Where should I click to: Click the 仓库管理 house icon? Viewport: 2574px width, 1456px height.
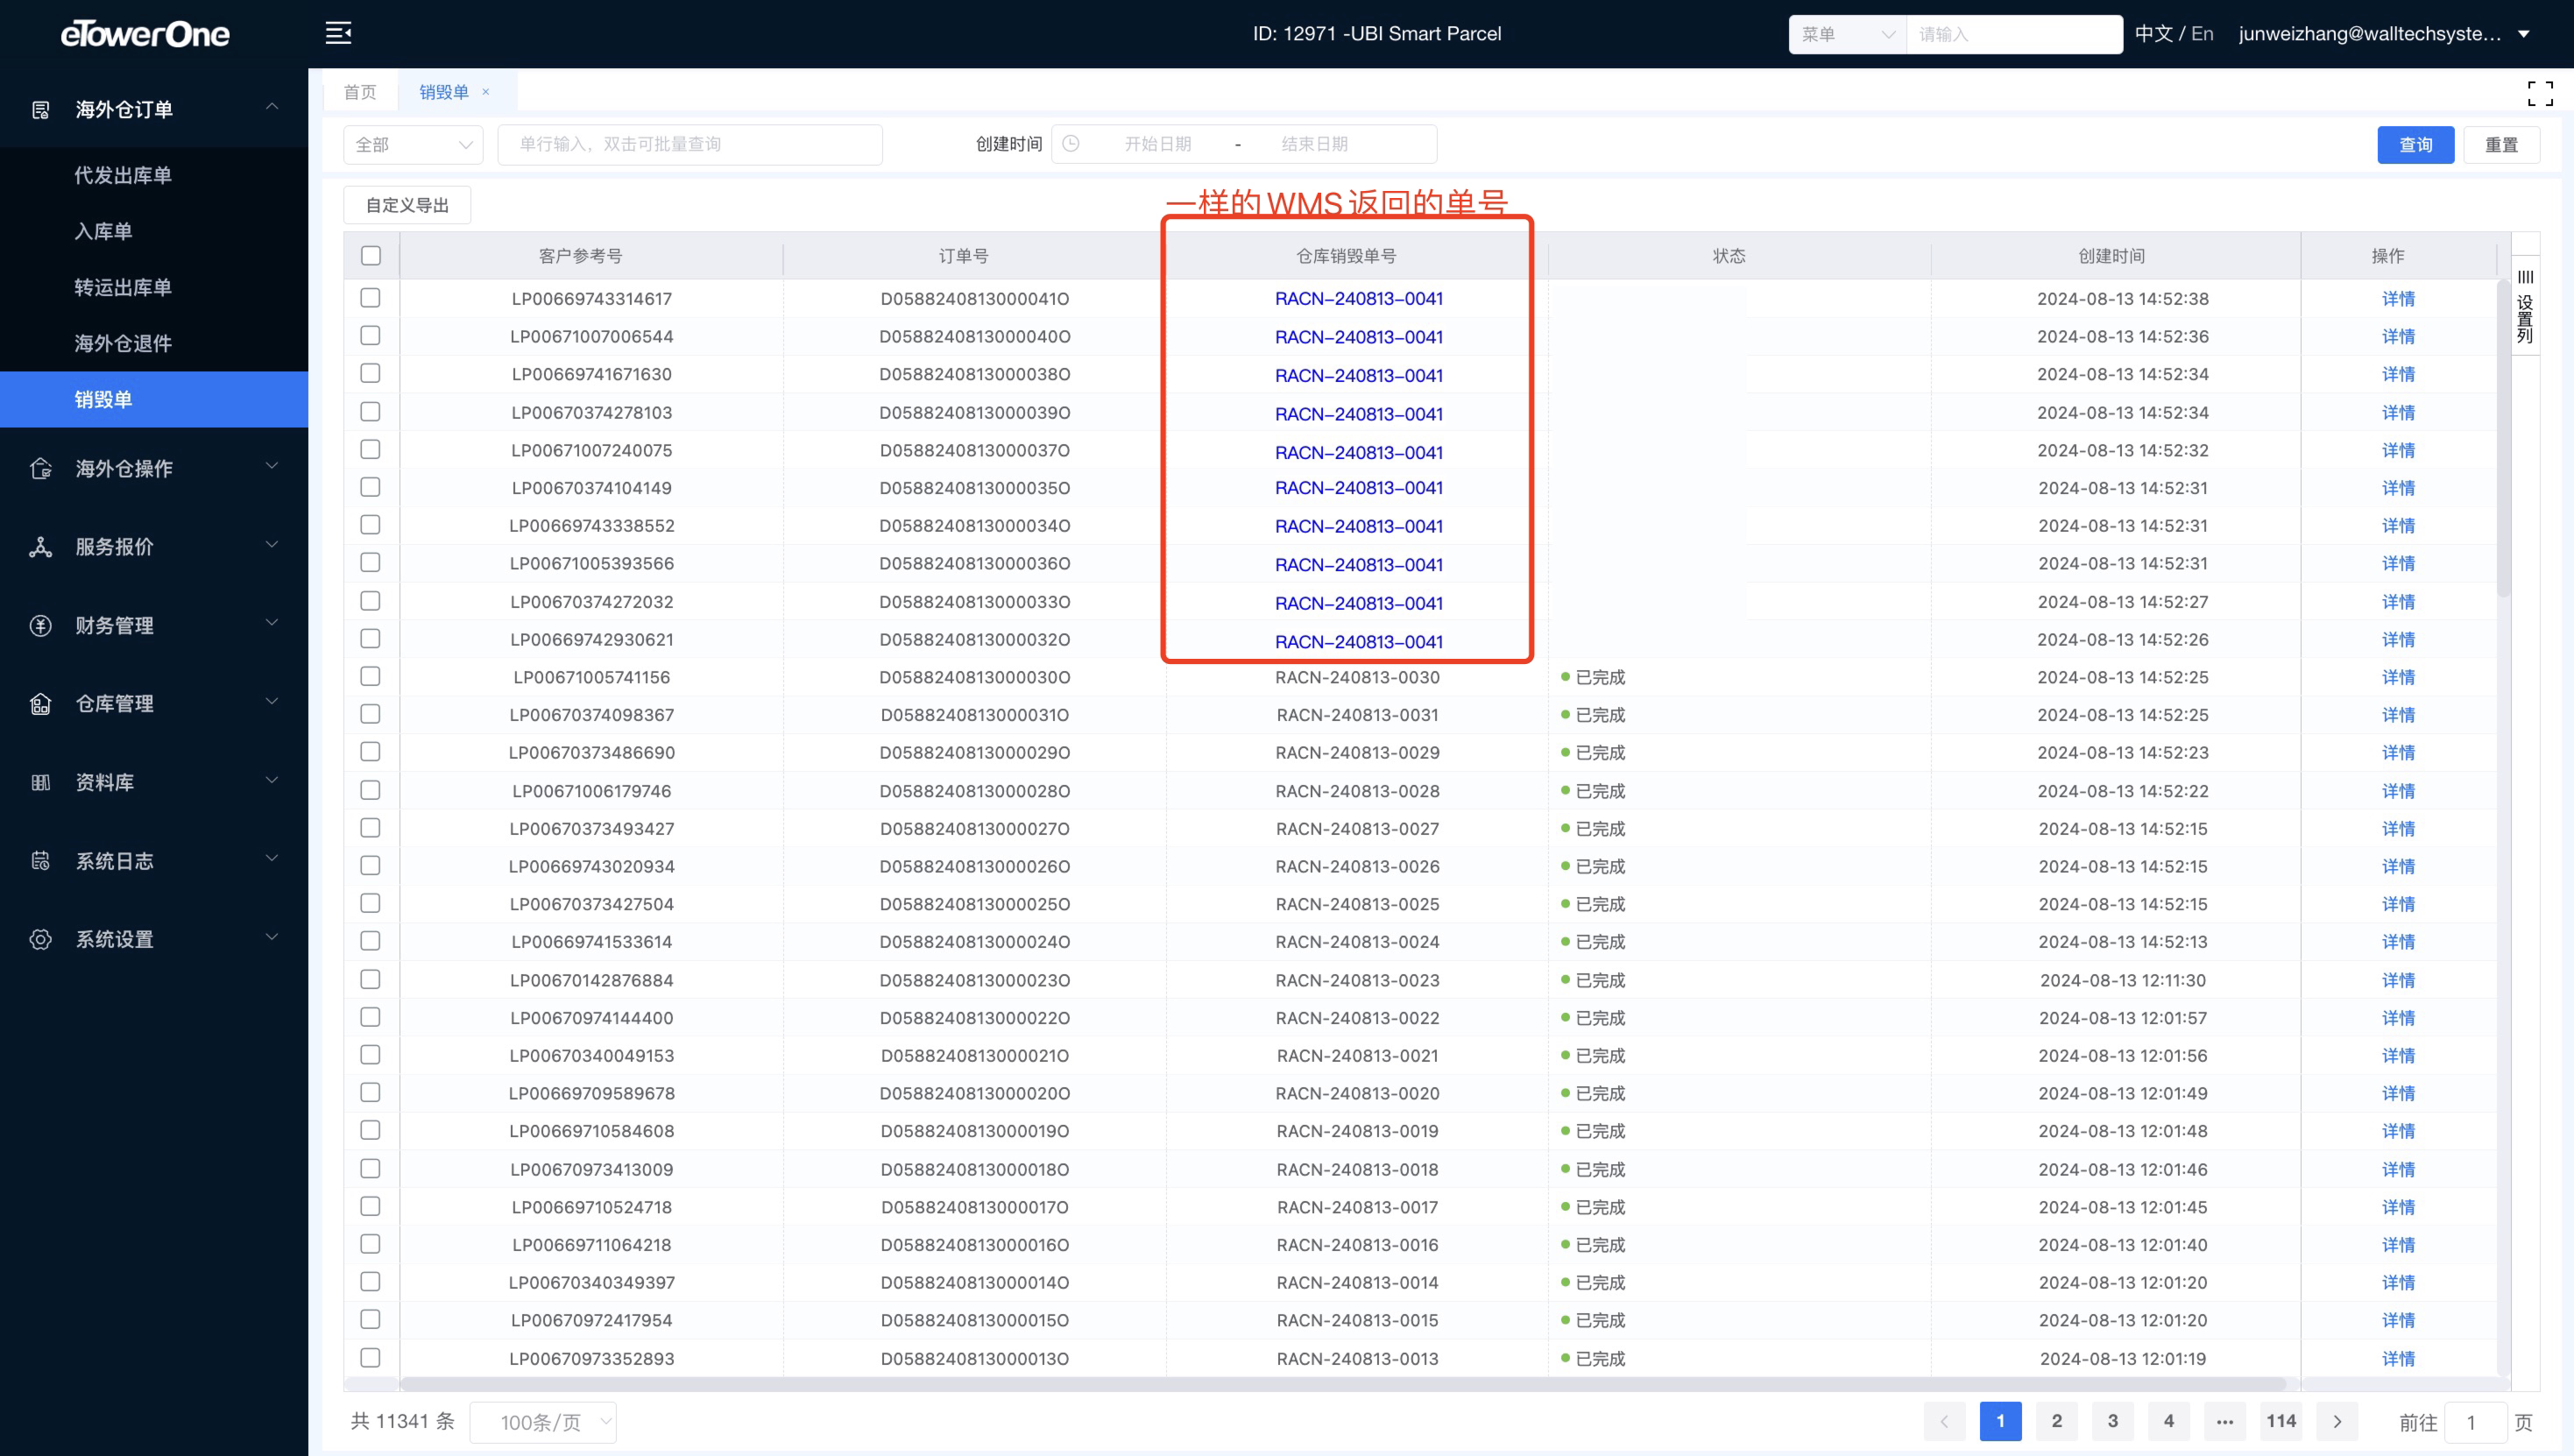40,704
